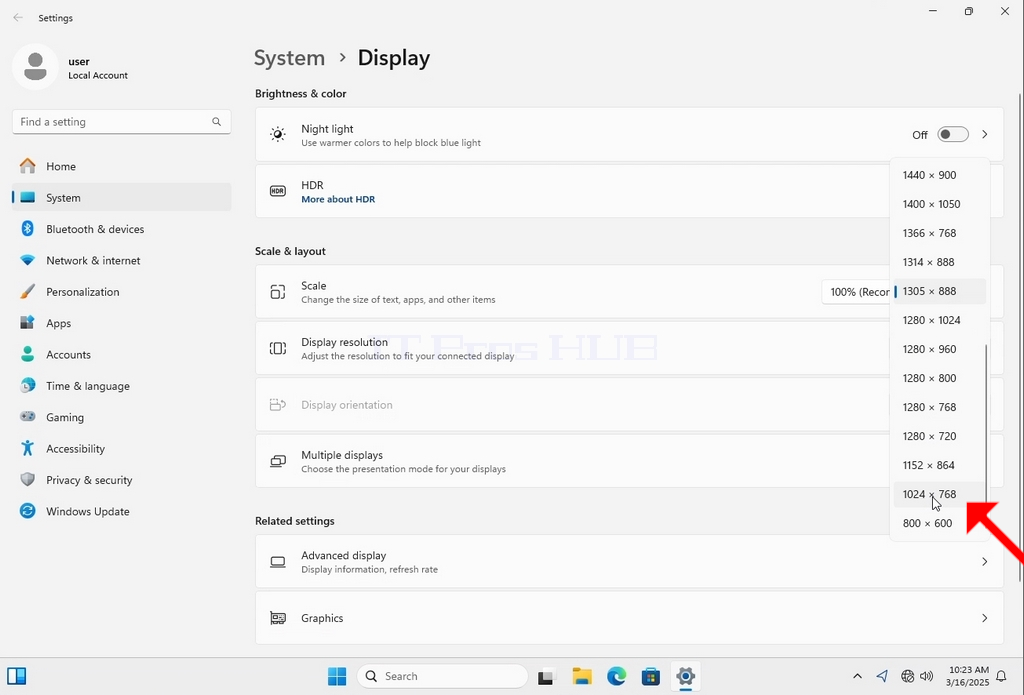Open the Scale 100% dropdown
1024x695 pixels.
[856, 292]
